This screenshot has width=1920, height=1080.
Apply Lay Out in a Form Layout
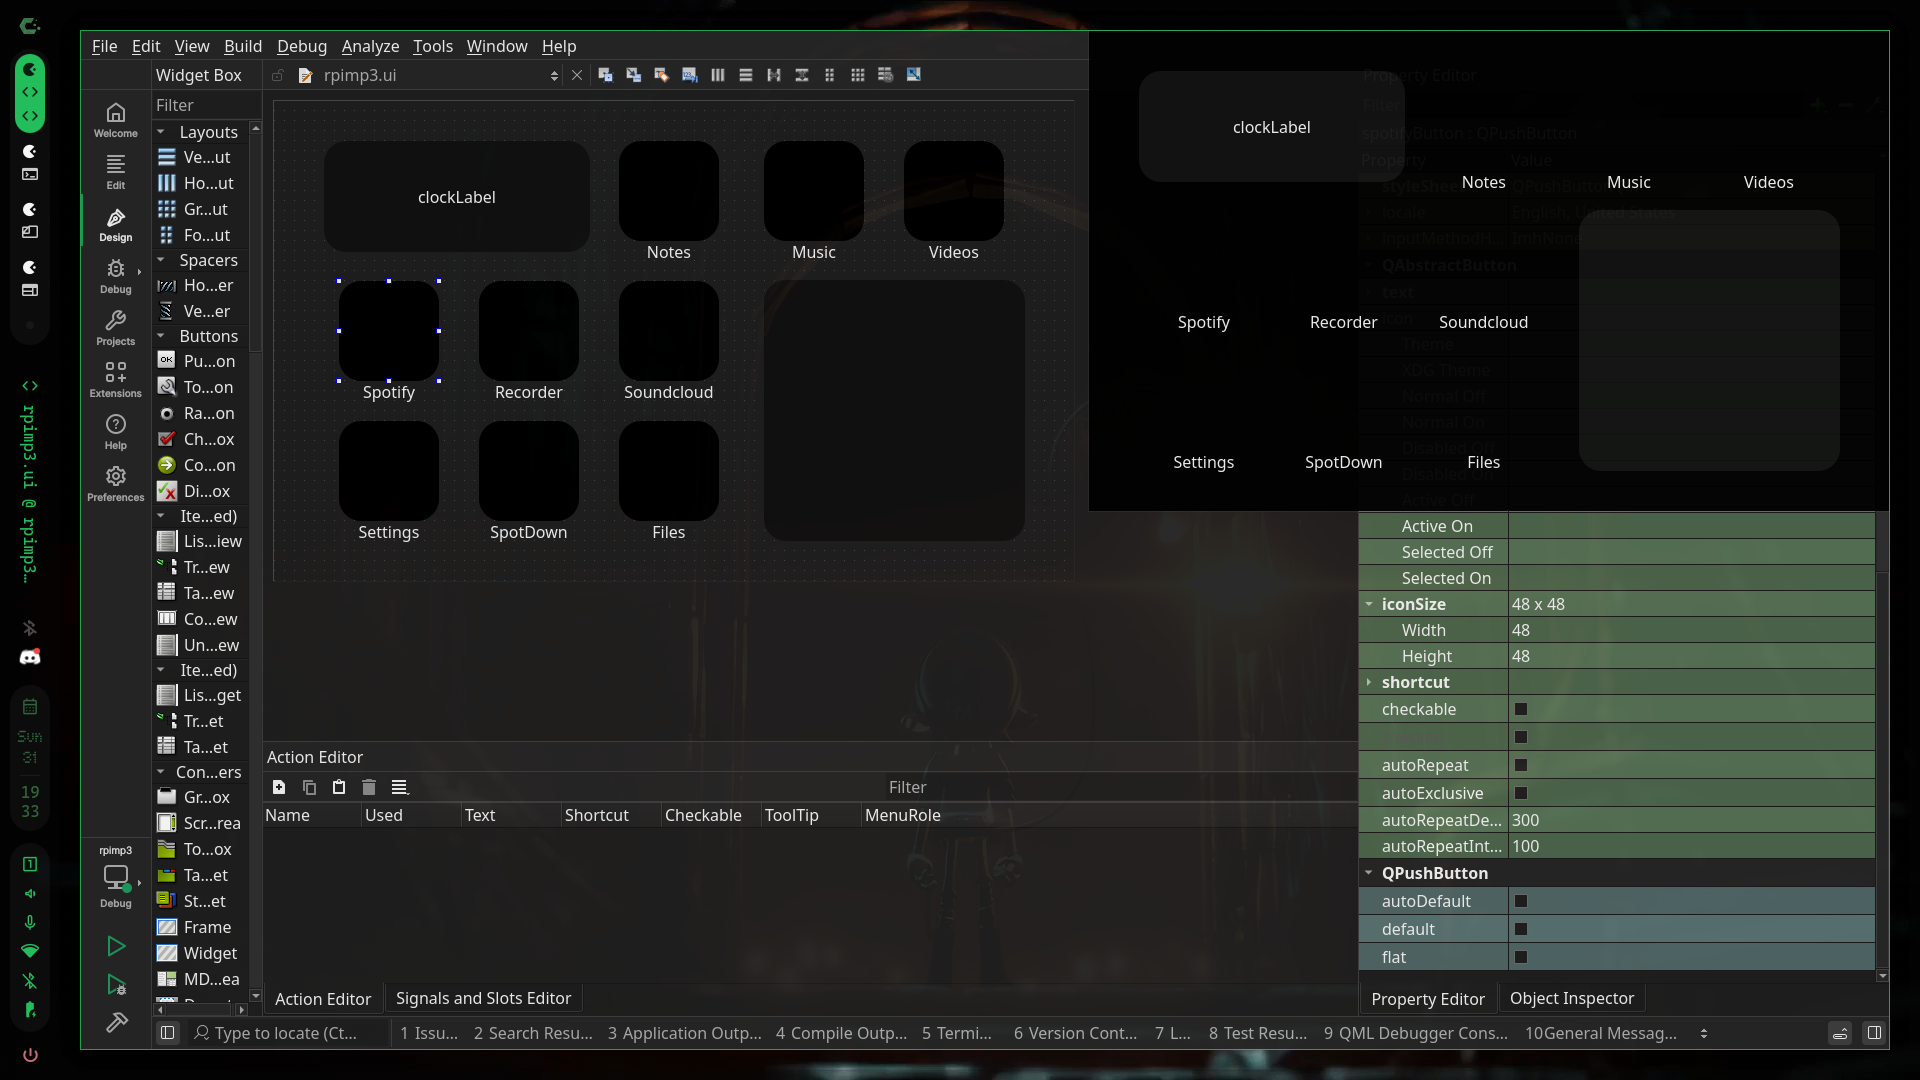click(829, 75)
